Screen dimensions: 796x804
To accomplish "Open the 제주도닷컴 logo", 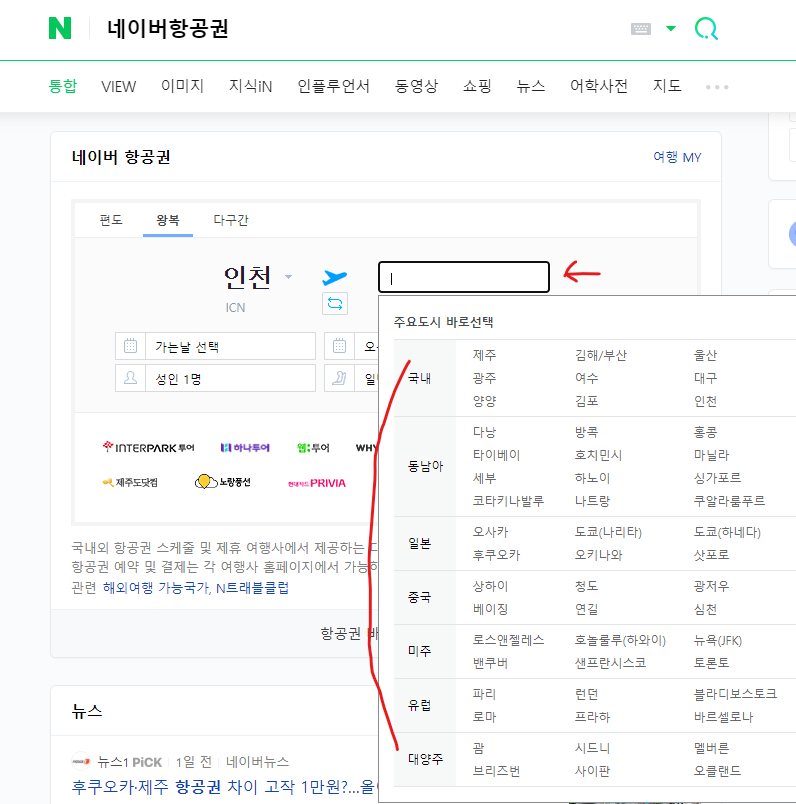I will click(x=130, y=483).
